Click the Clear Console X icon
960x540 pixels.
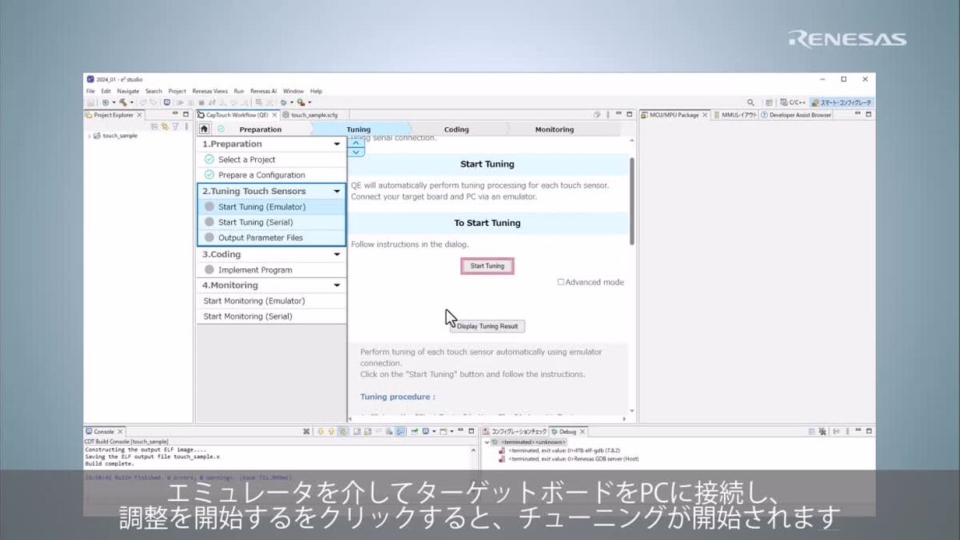(306, 432)
